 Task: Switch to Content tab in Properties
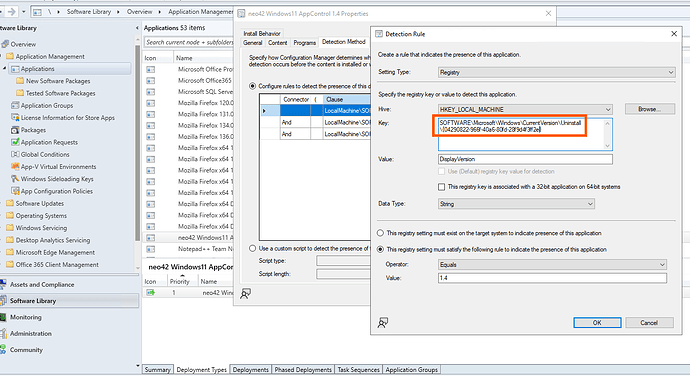278,43
